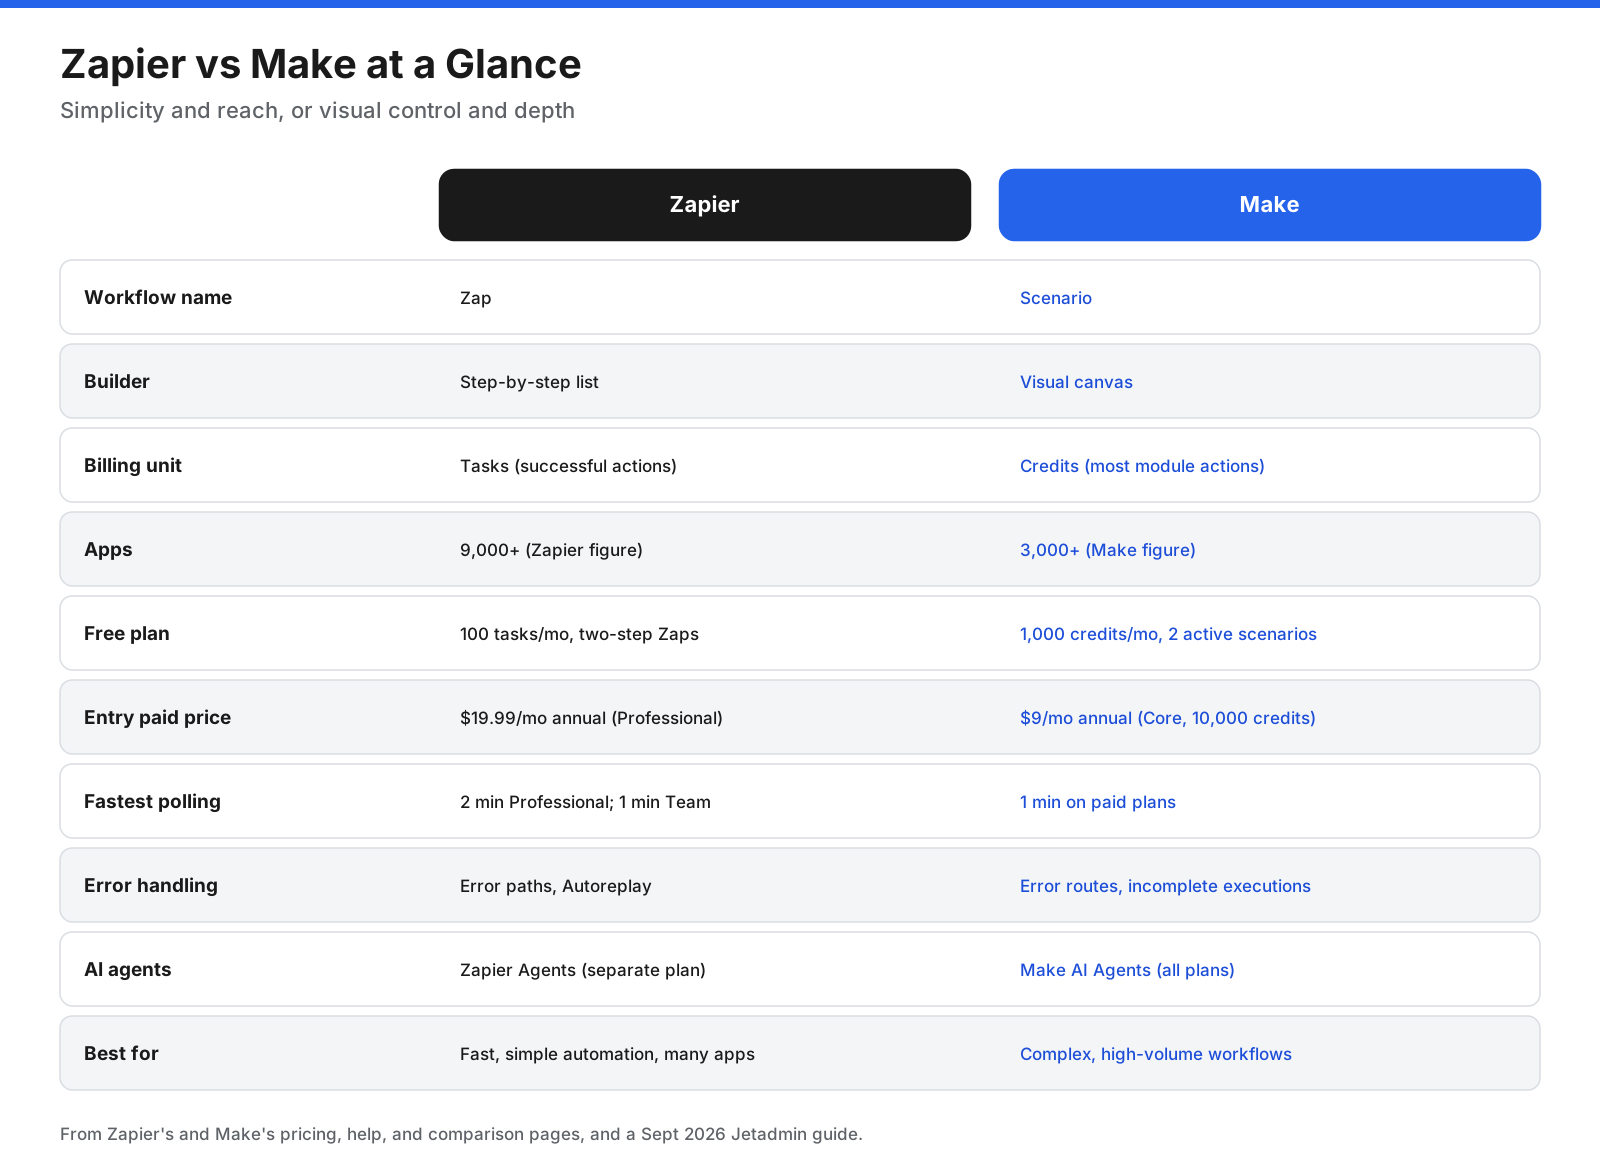Click the 'Fastest polling' row label
The image size is (1600, 1170).
152,801
